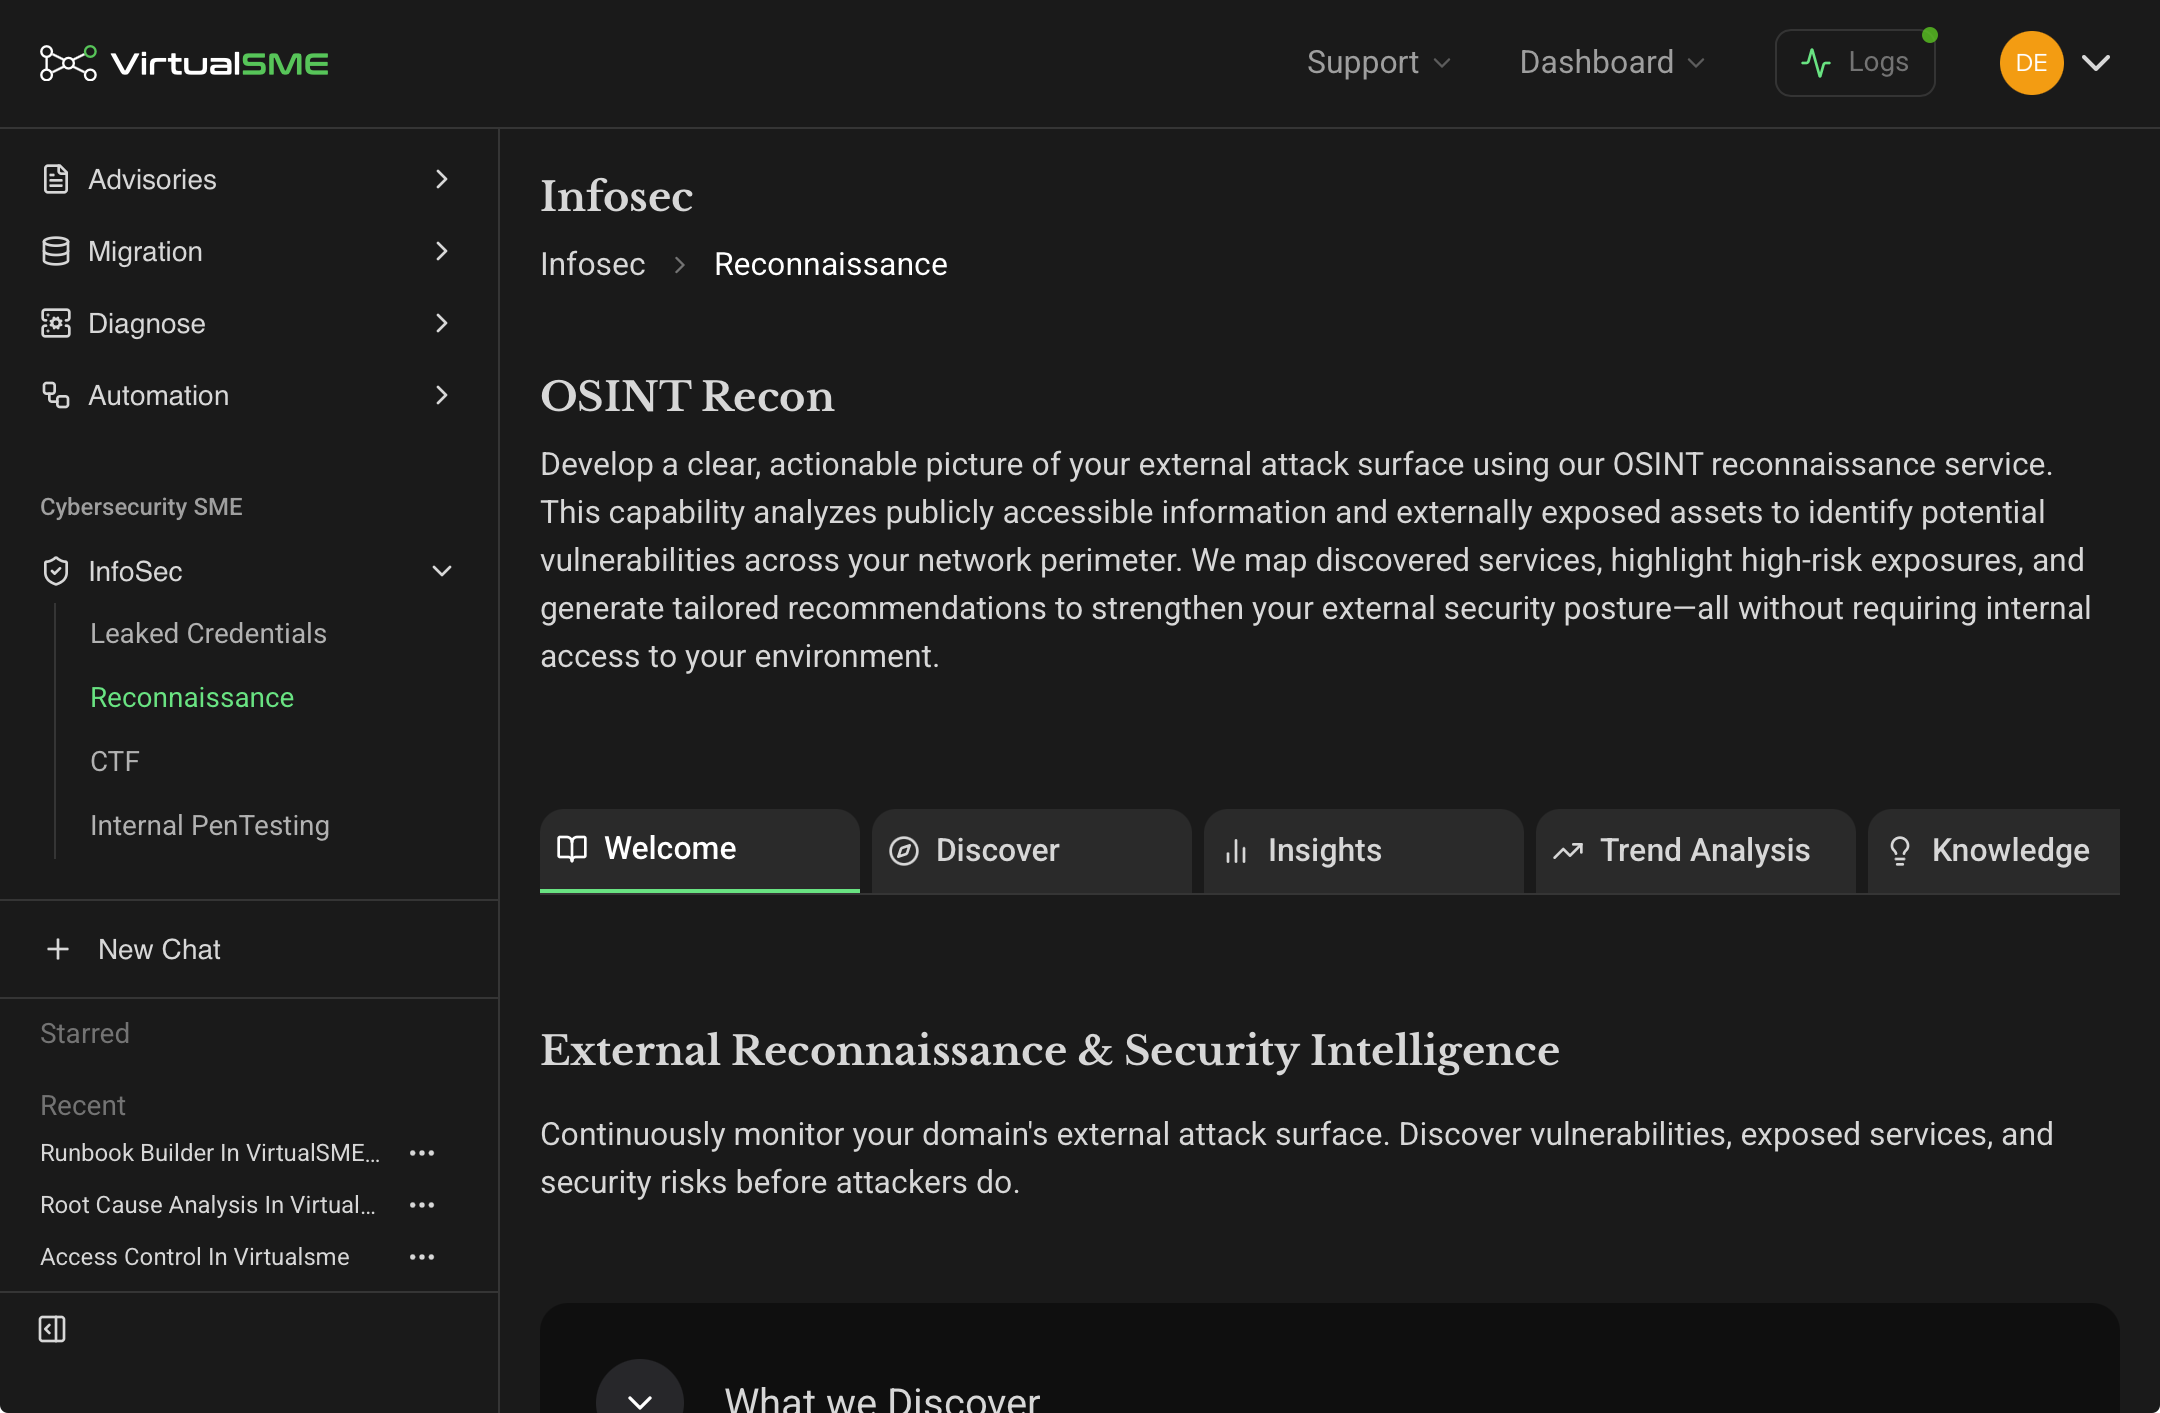This screenshot has height=1413, width=2160.
Task: Select Reconnaissance in the sidebar
Action: (192, 697)
